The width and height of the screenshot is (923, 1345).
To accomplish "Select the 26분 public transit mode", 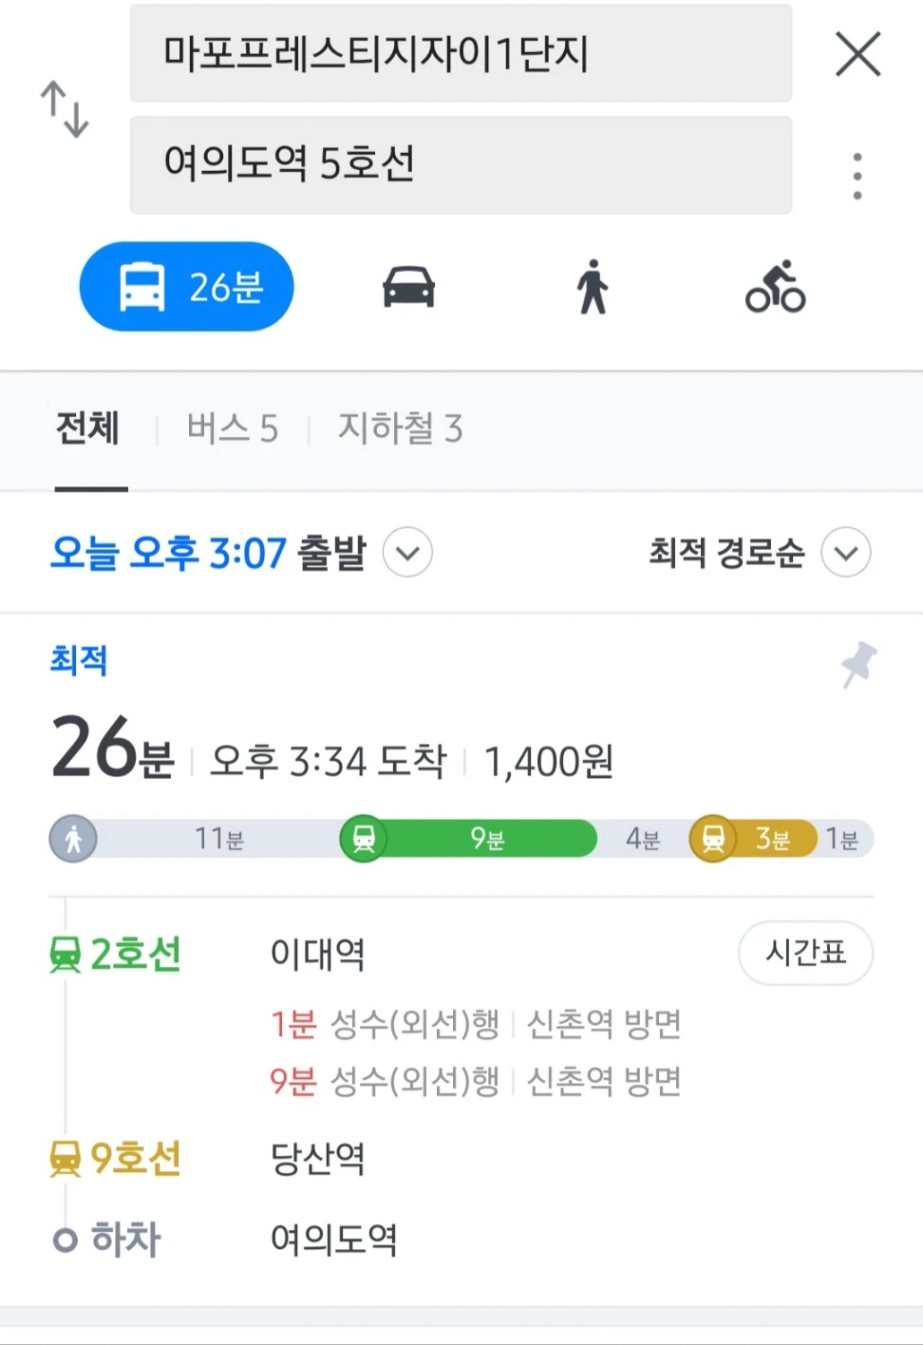I will 187,287.
